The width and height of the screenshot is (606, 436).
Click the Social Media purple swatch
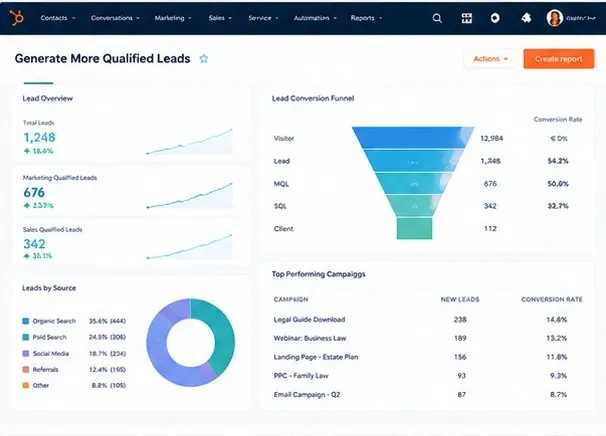pyautogui.click(x=26, y=353)
